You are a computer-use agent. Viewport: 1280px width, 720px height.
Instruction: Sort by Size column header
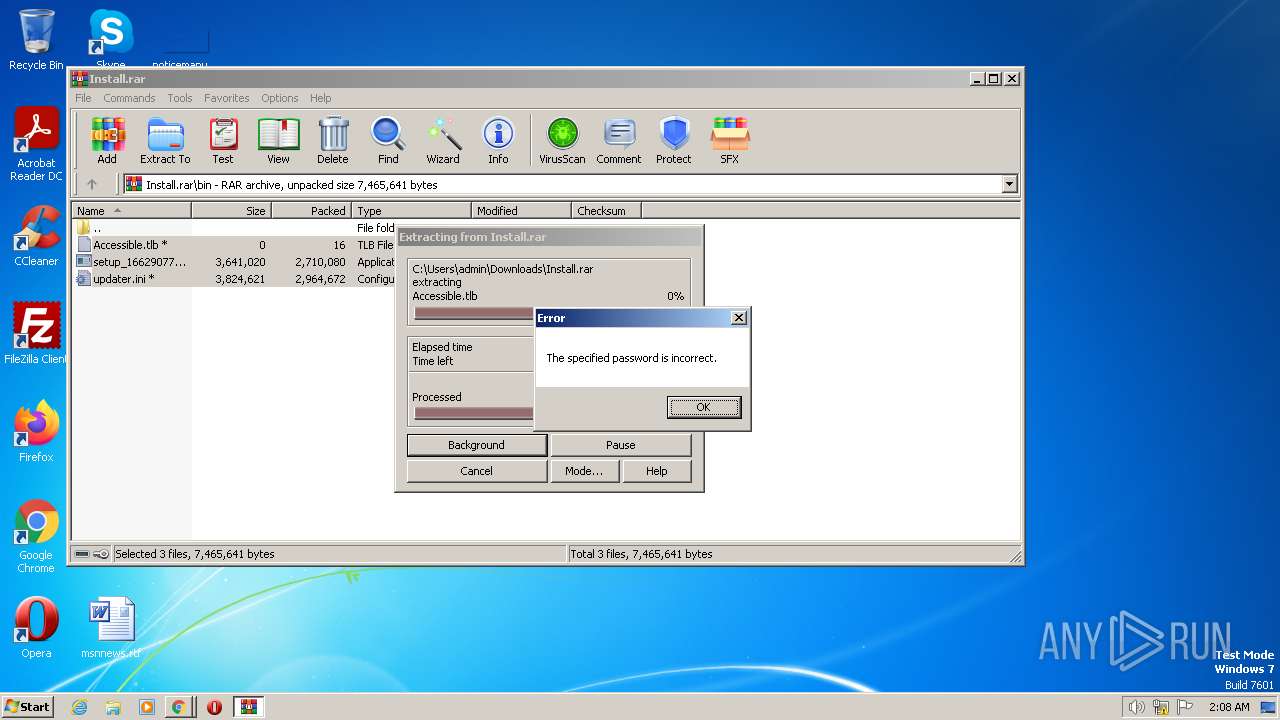pyautogui.click(x=231, y=211)
